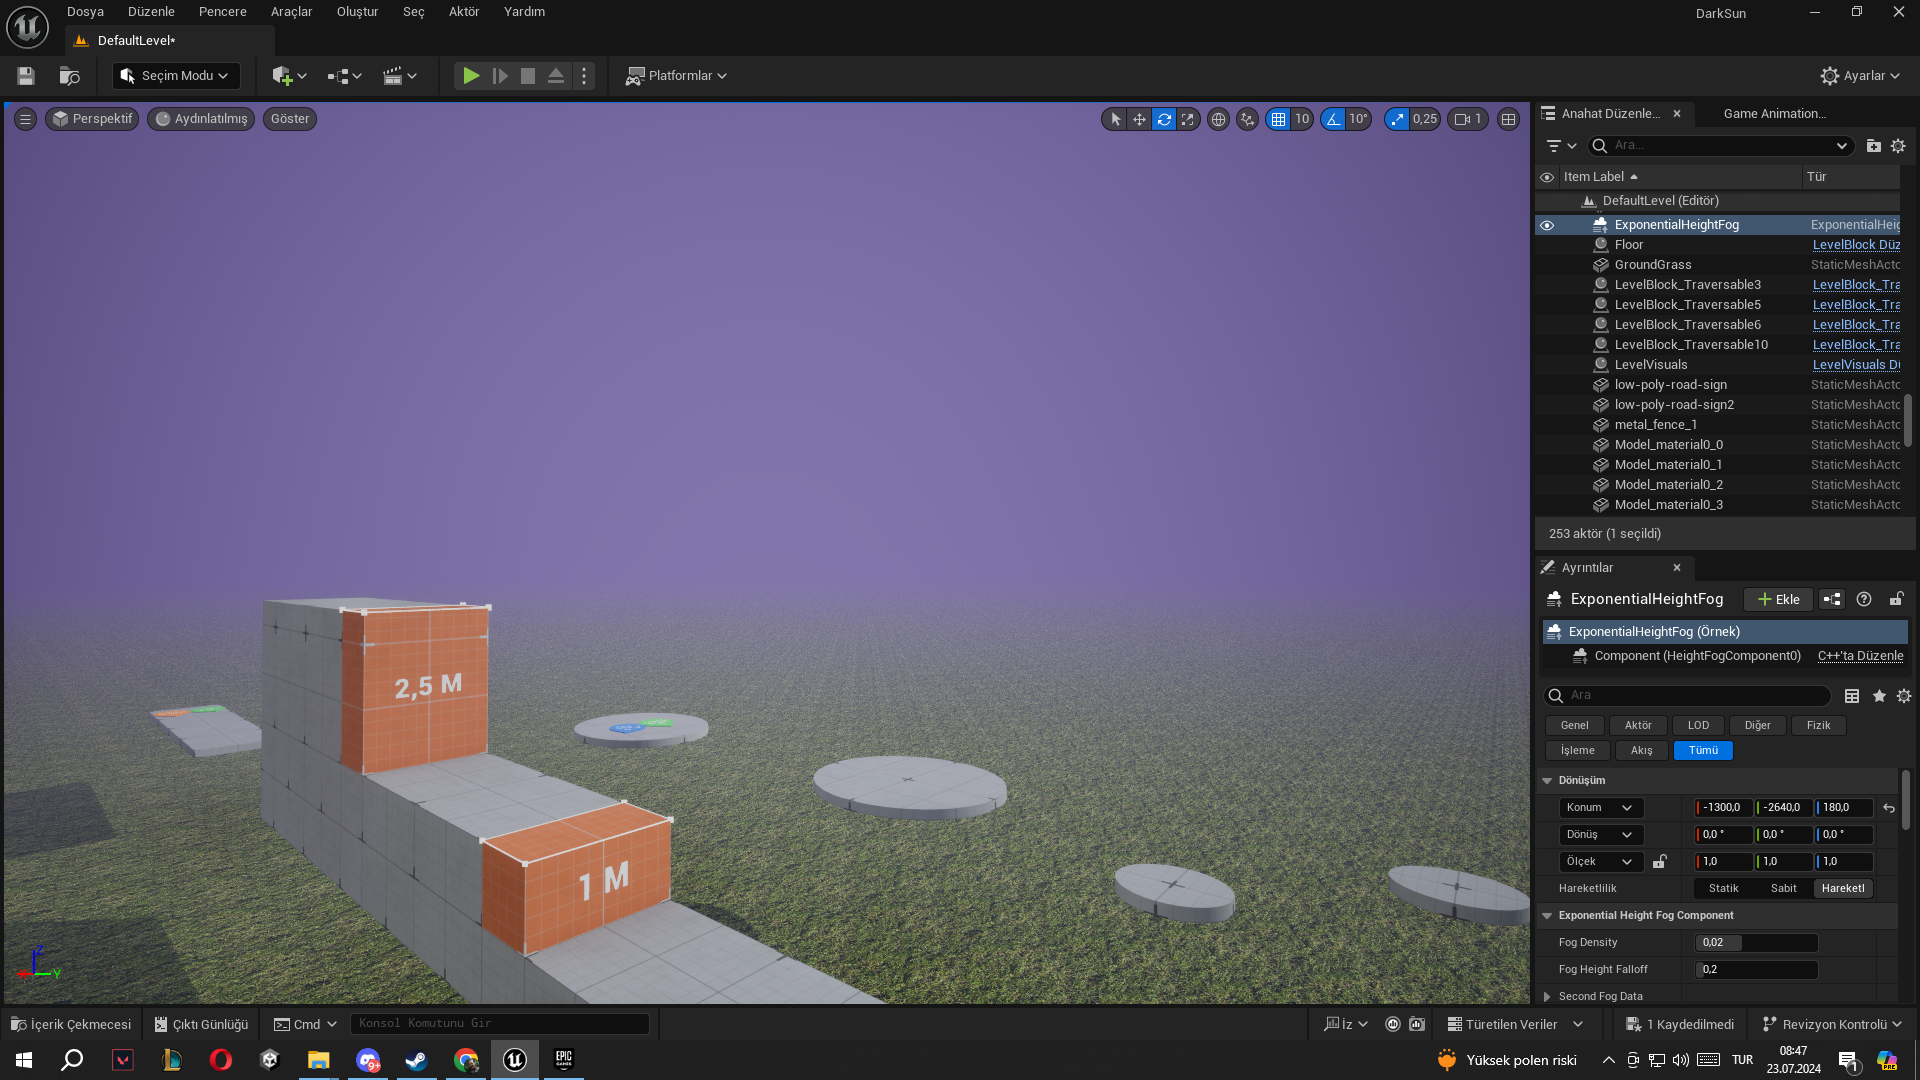The image size is (1920, 1080).
Task: Select the rotate transform tool
Action: pyautogui.click(x=1164, y=119)
